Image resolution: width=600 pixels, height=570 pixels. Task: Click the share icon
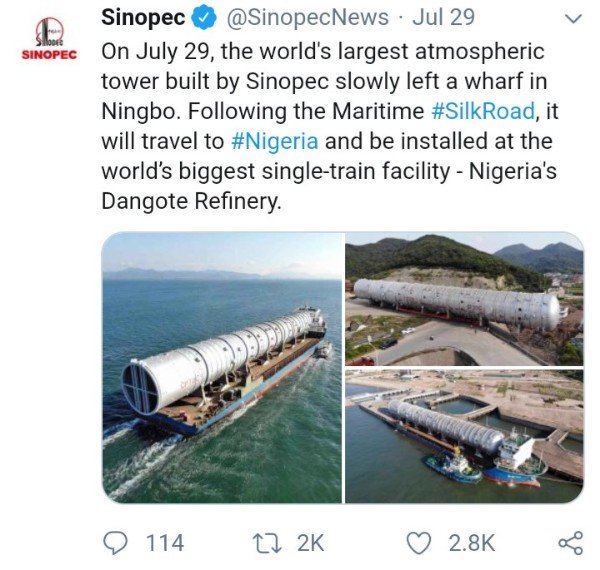point(571,543)
